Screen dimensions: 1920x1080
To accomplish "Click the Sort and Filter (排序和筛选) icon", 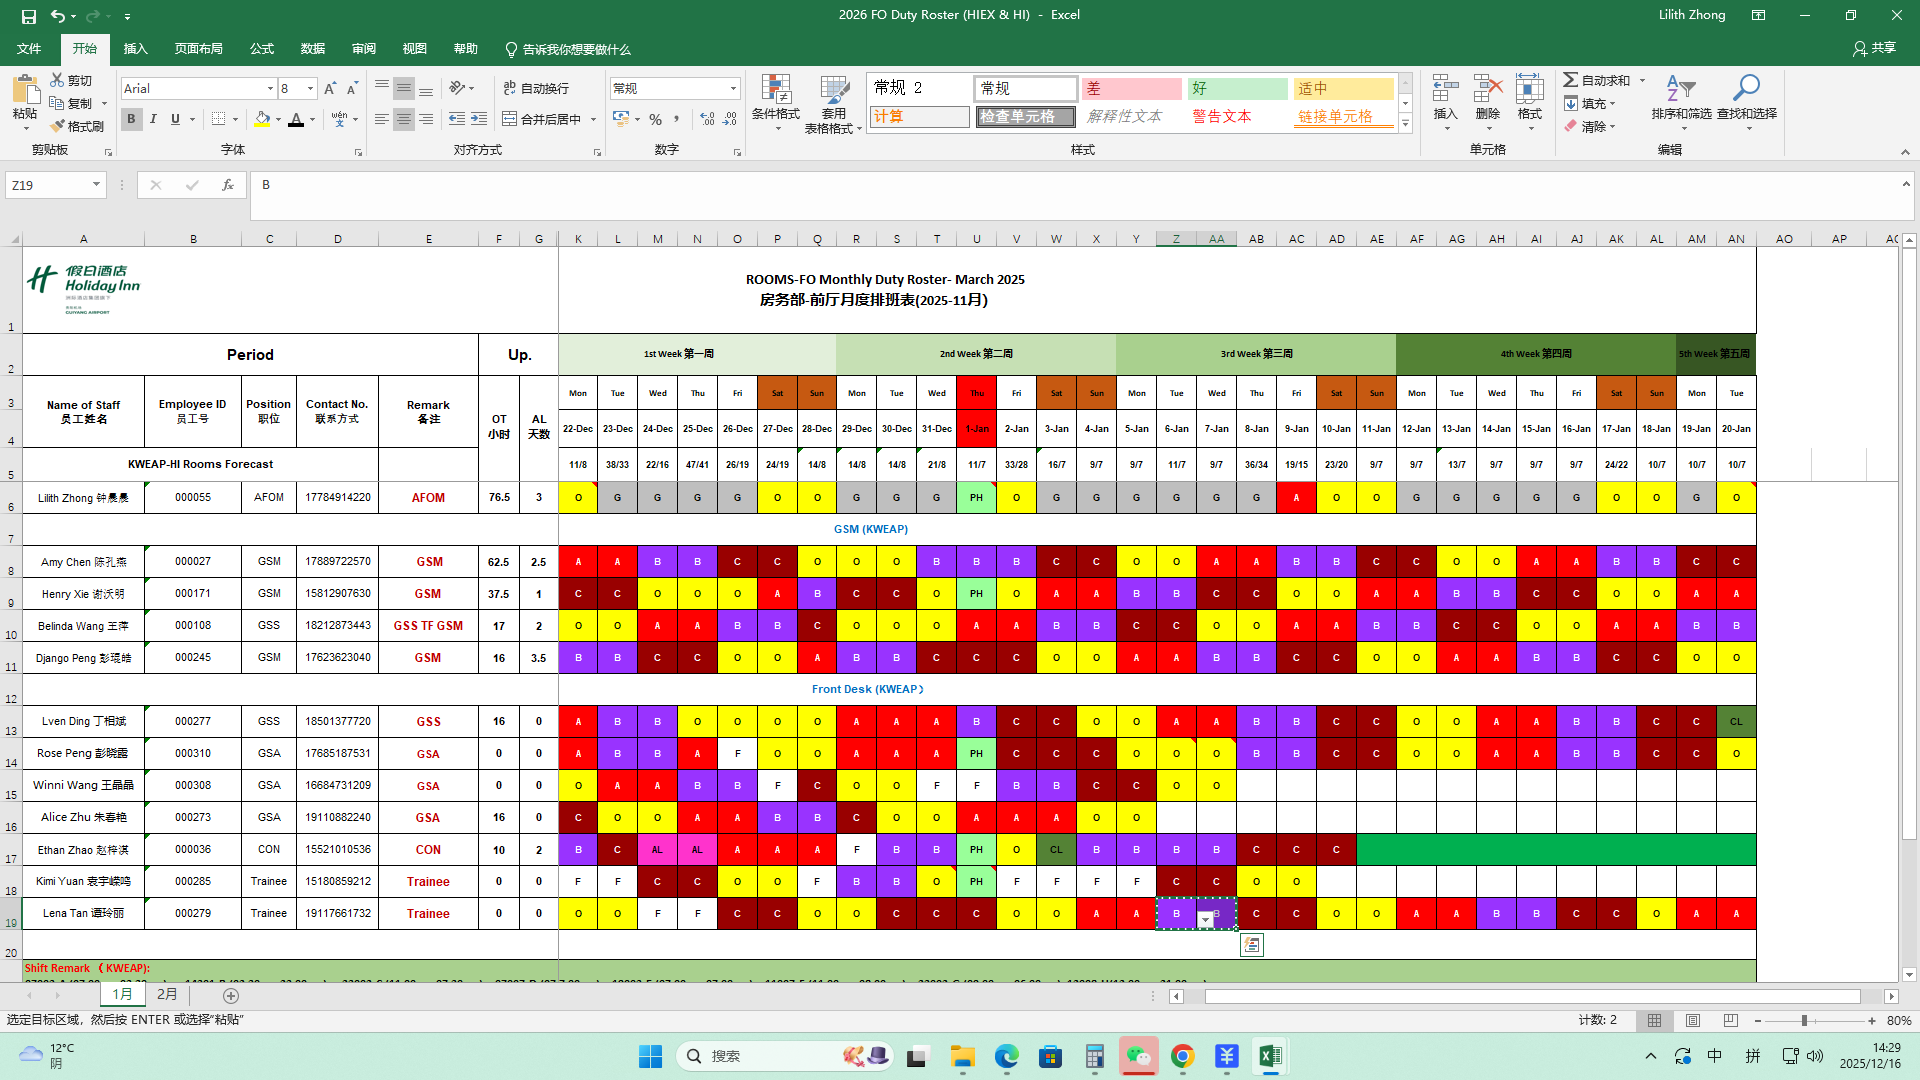I will pyautogui.click(x=1681, y=92).
